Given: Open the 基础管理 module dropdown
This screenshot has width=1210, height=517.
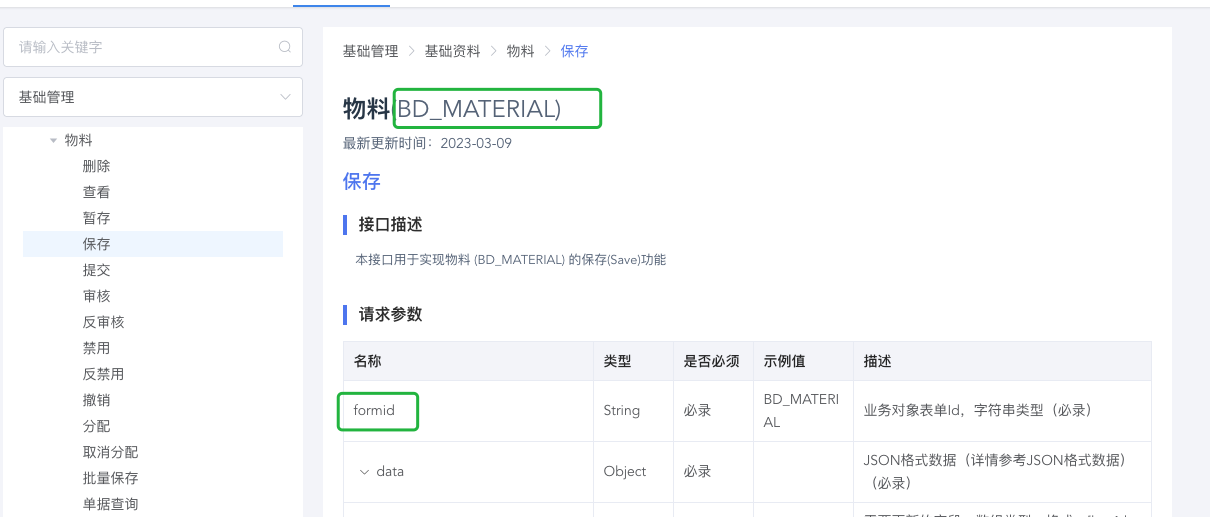Looking at the screenshot, I should point(153,97).
